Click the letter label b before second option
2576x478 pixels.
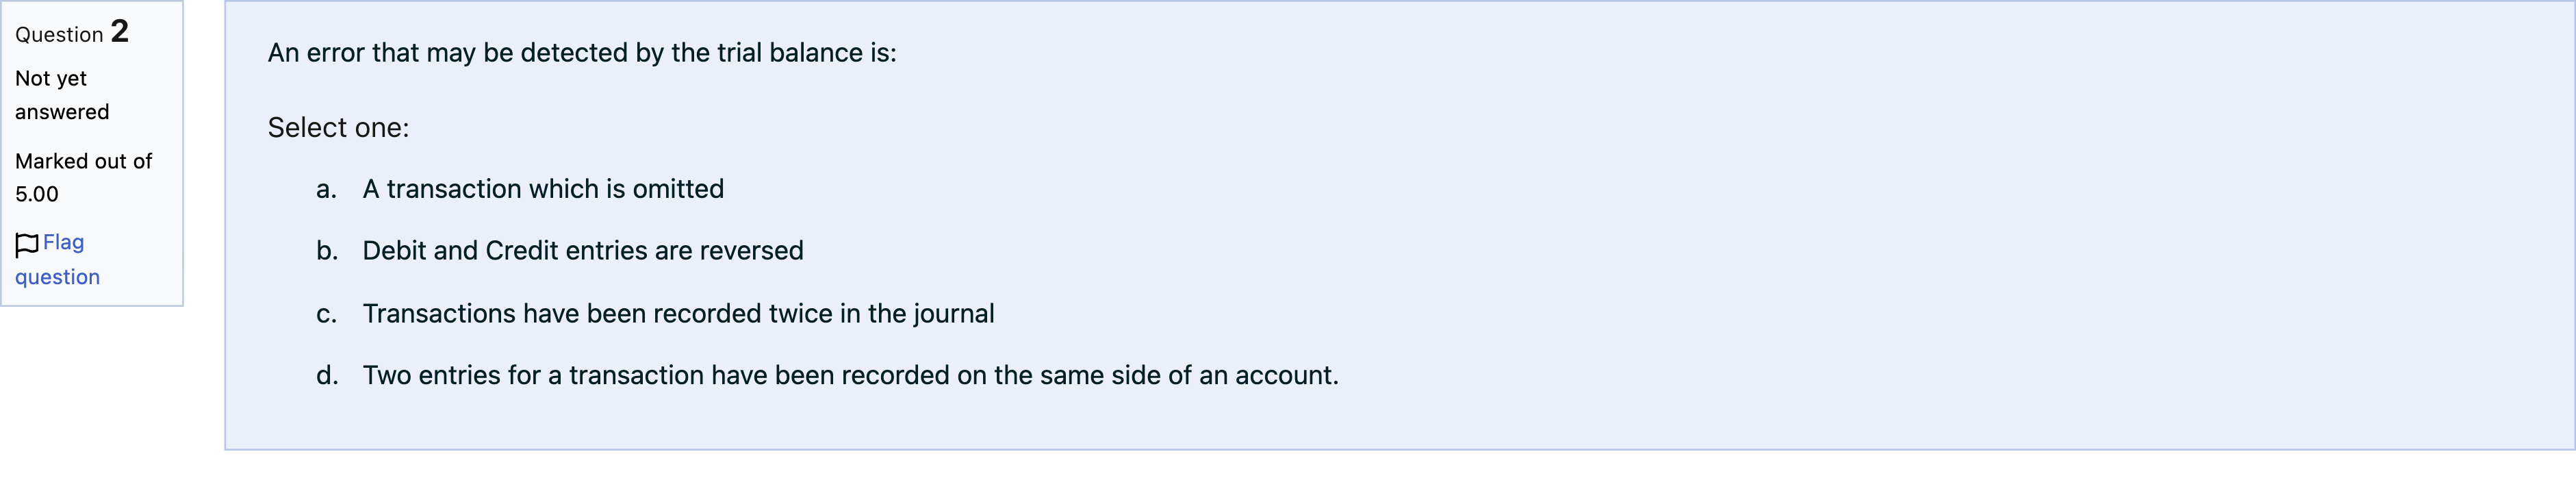(x=325, y=251)
